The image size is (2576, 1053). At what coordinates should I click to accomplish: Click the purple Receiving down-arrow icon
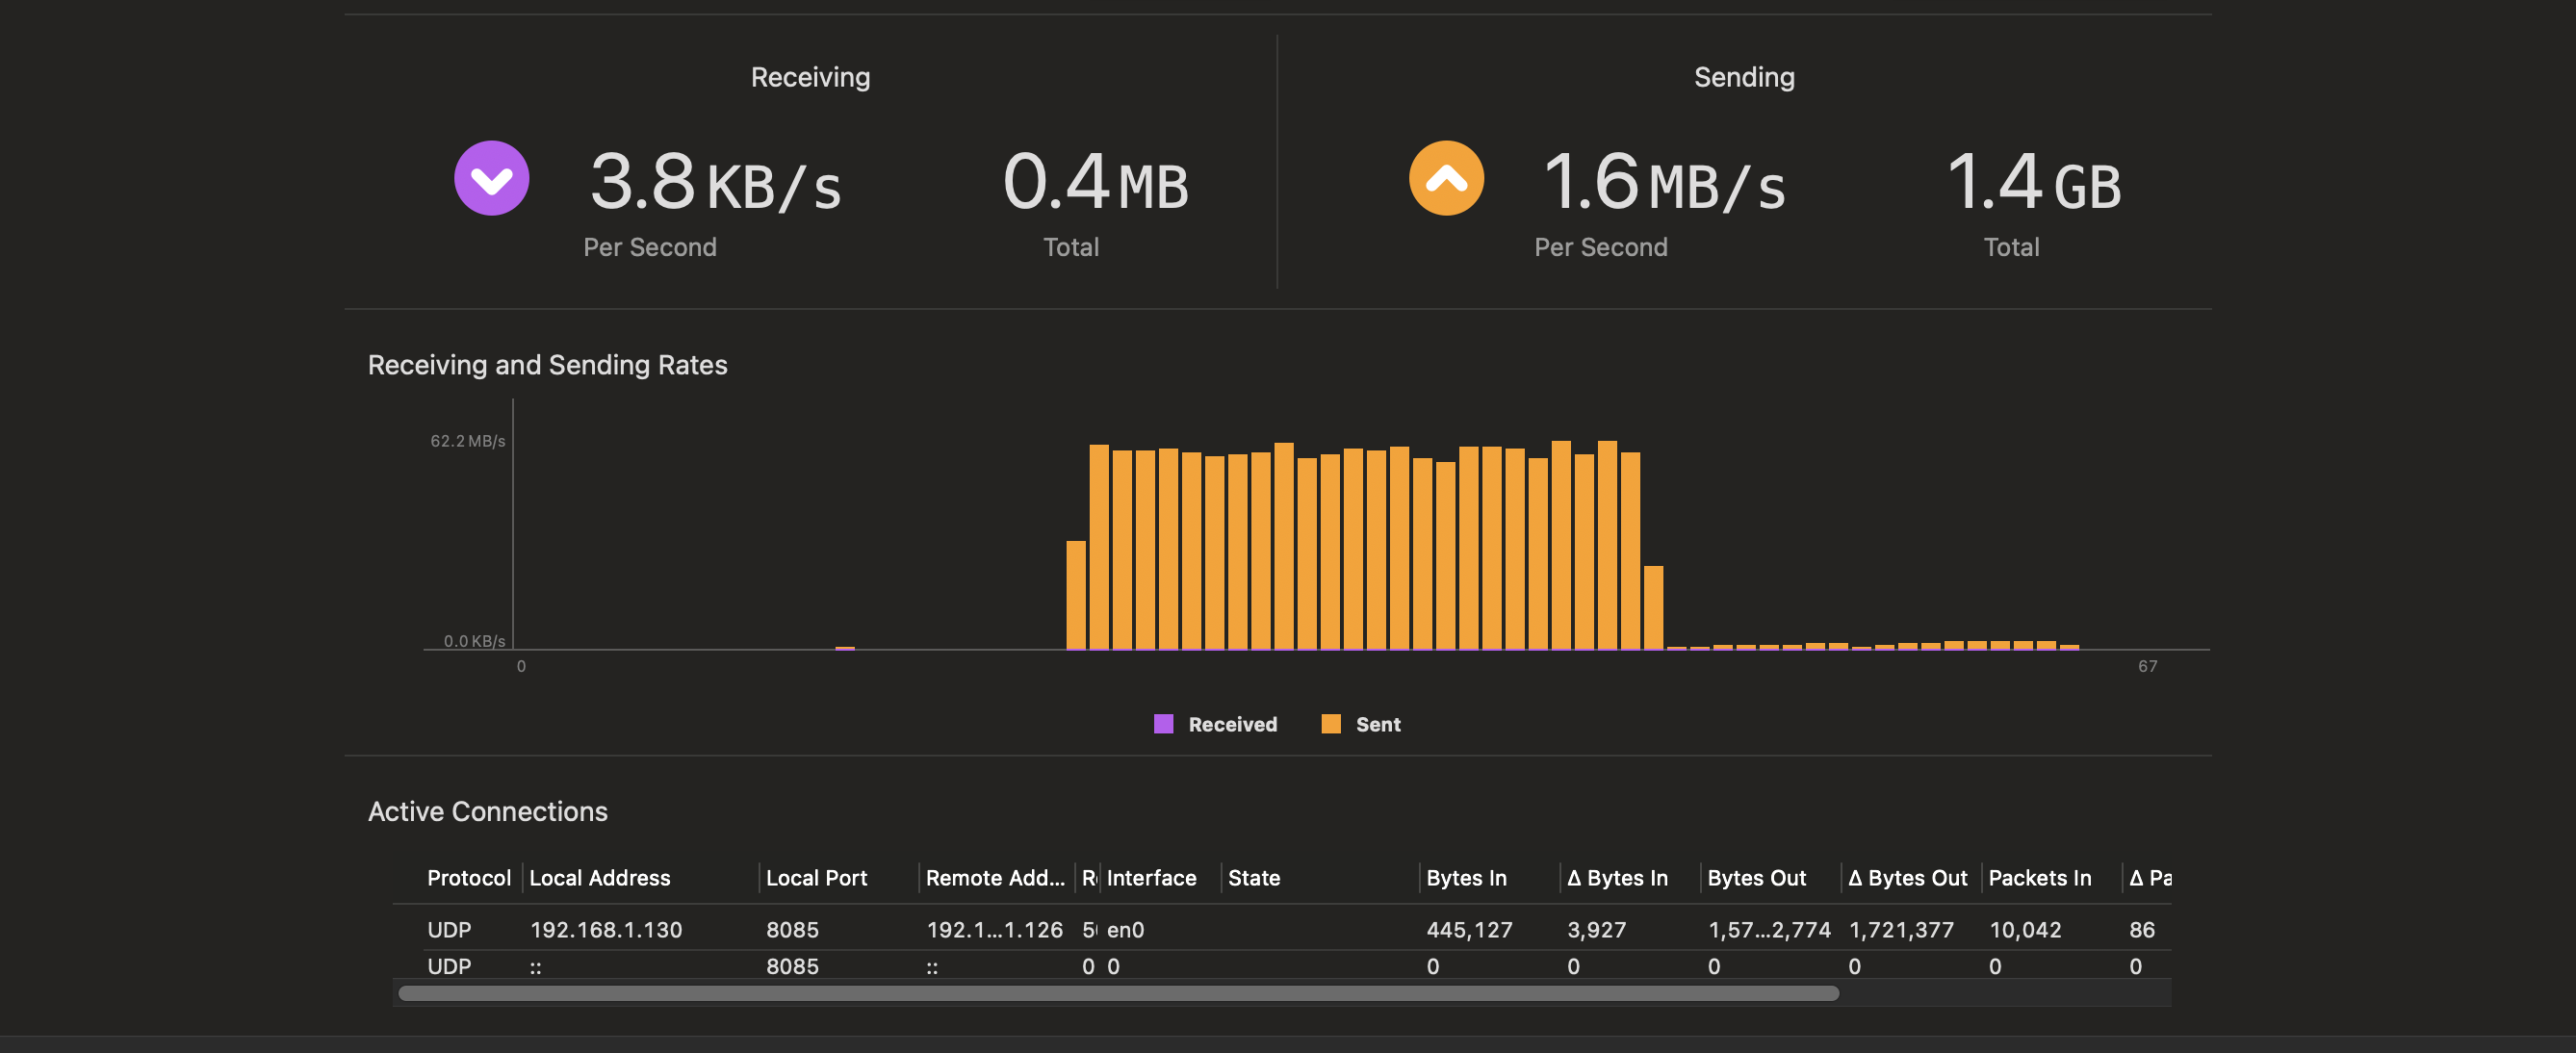pos(492,178)
